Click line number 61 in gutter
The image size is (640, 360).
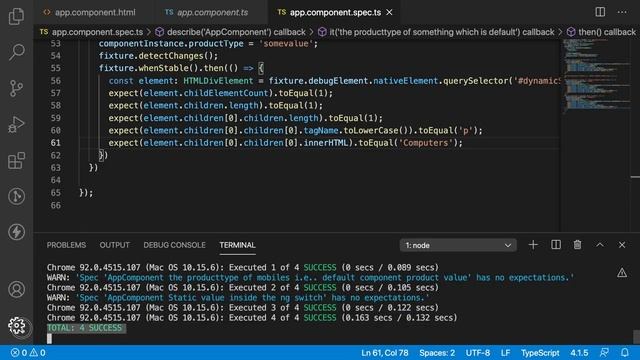[x=56, y=143]
